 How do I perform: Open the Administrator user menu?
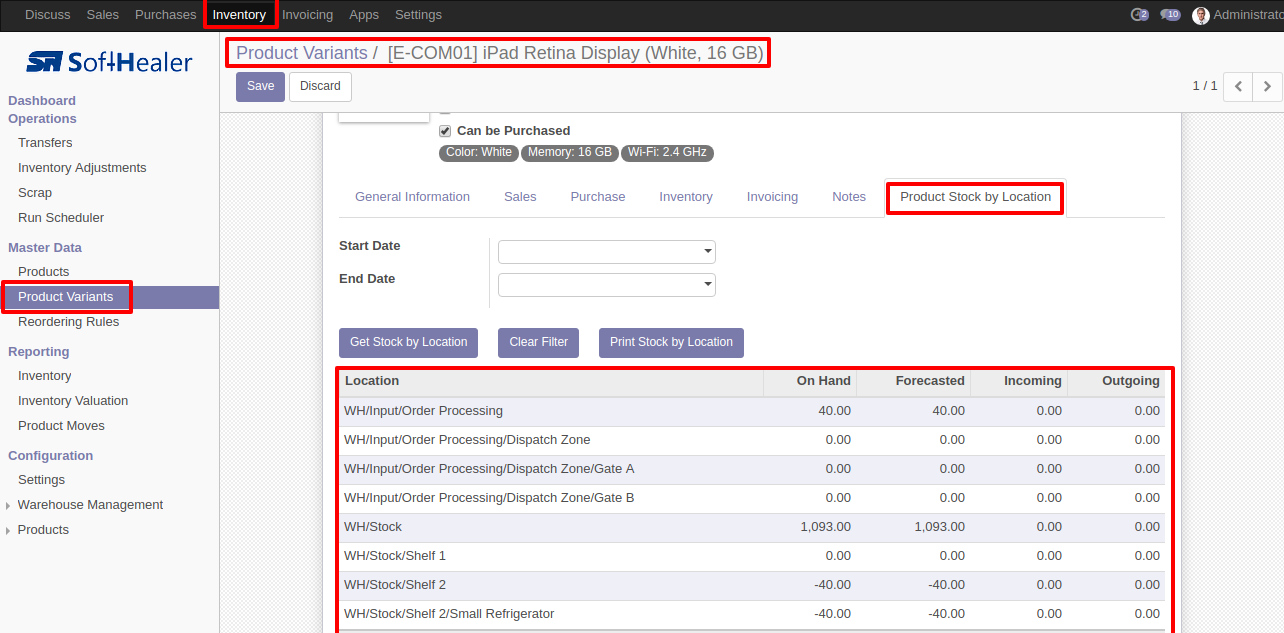1237,15
